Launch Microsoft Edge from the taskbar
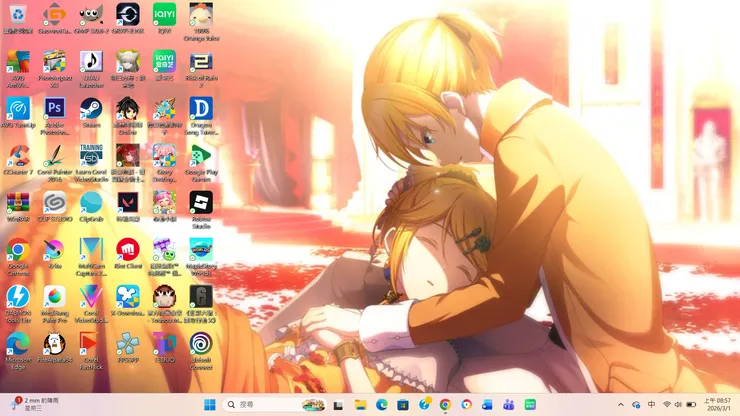 pos(382,405)
